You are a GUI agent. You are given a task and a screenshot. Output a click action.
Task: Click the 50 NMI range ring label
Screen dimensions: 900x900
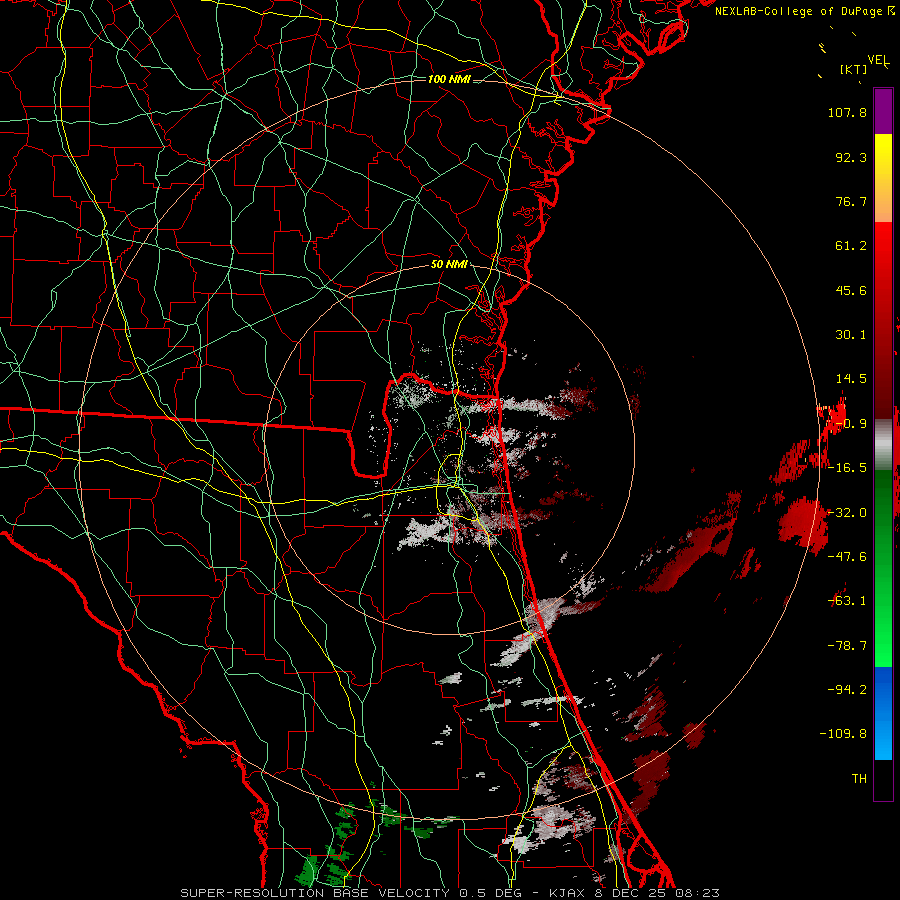pyautogui.click(x=449, y=265)
